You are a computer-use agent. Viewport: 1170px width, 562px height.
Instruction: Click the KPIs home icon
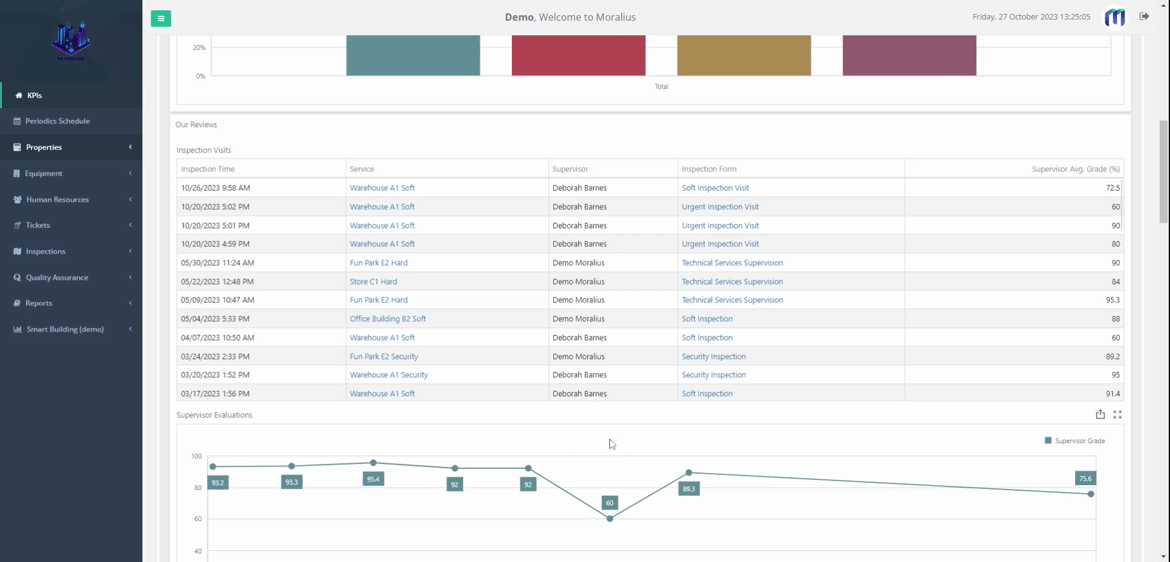pyautogui.click(x=19, y=96)
